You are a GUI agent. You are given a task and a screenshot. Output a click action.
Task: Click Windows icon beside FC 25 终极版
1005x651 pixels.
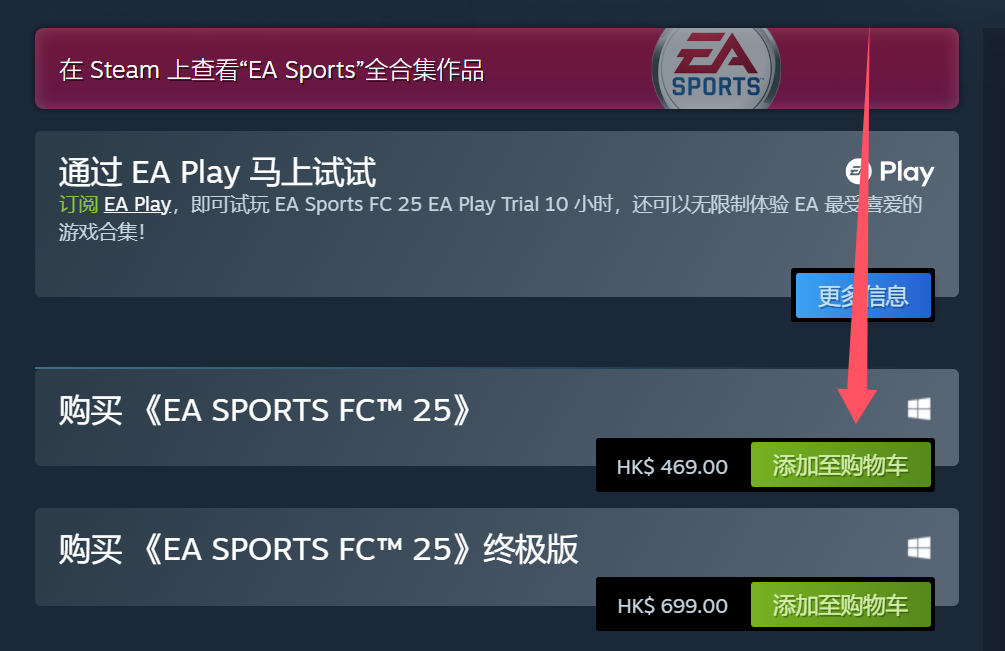pyautogui.click(x=919, y=548)
